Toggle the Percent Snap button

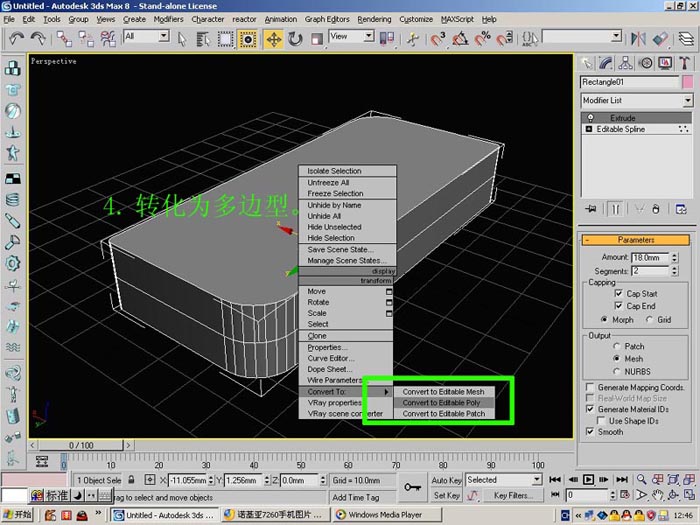tap(482, 39)
